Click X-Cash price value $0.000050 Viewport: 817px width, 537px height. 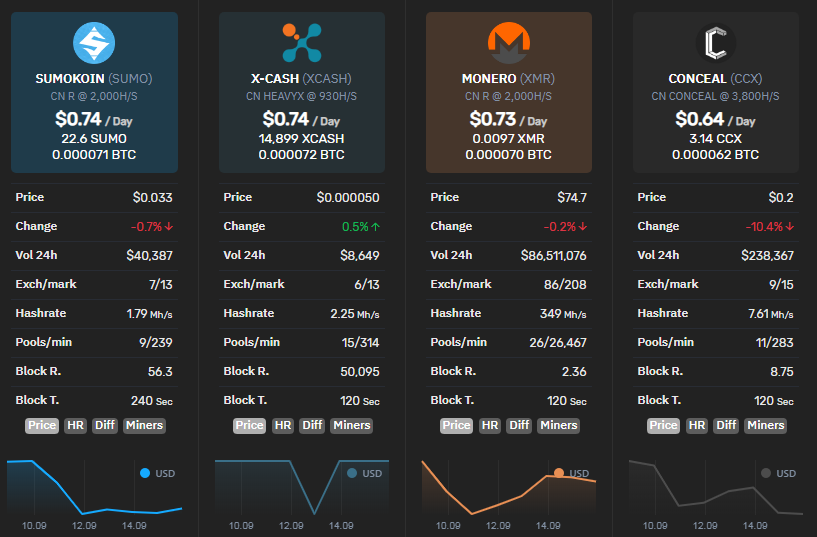[348, 197]
